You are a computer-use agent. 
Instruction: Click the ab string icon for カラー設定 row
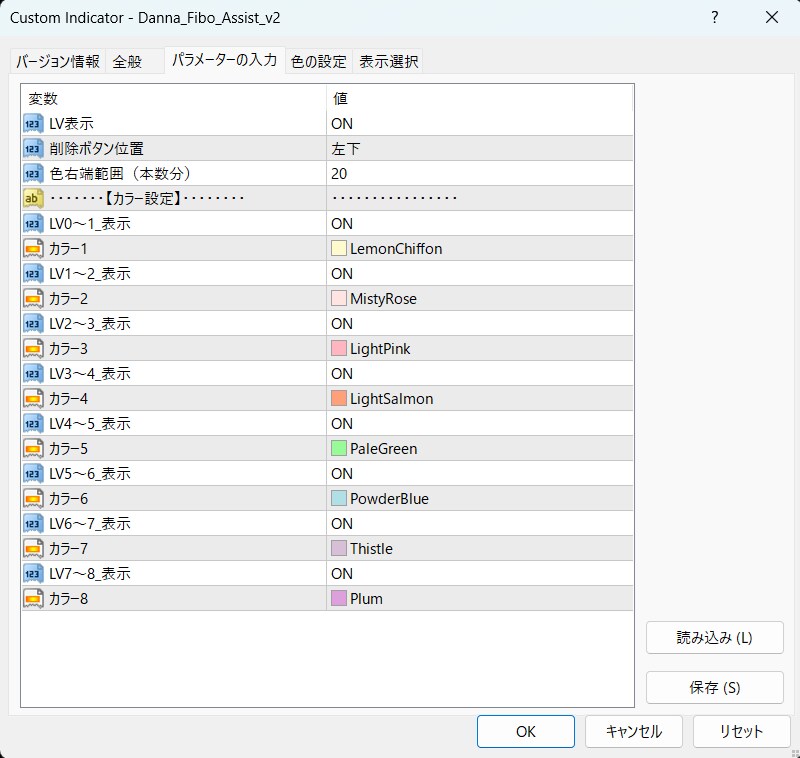coord(33,198)
